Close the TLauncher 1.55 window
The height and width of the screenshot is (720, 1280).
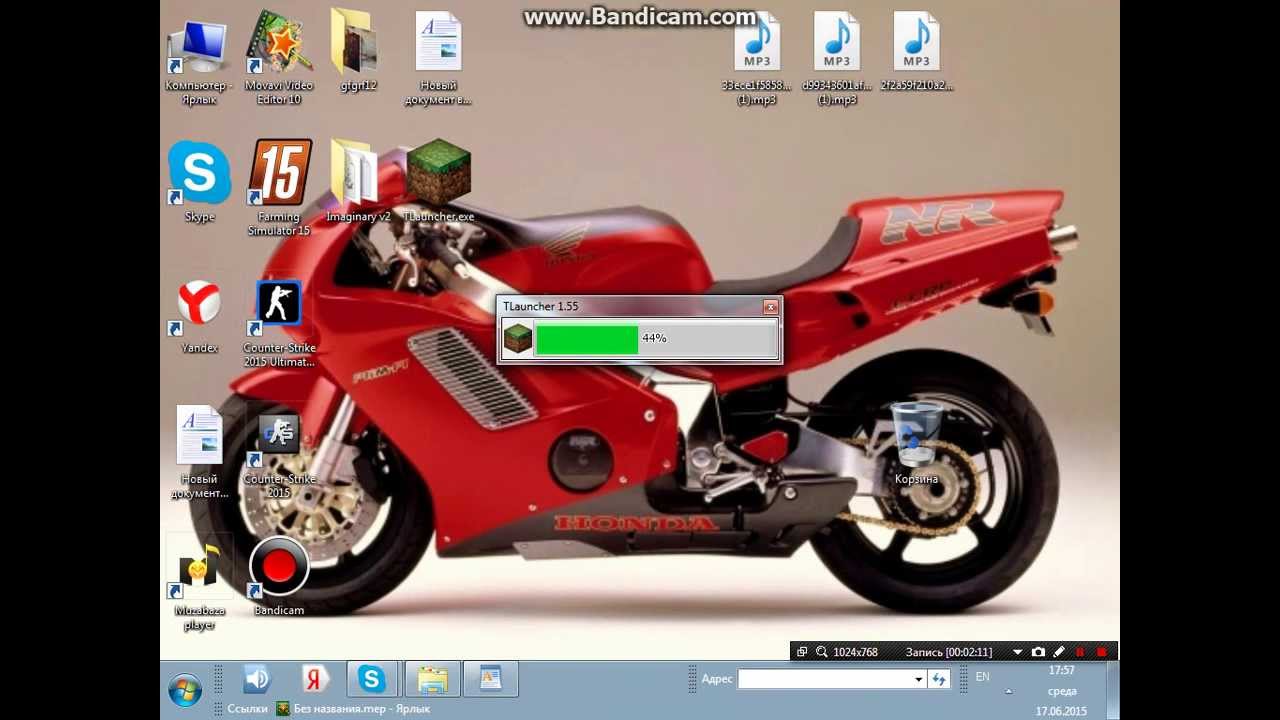[x=770, y=307]
